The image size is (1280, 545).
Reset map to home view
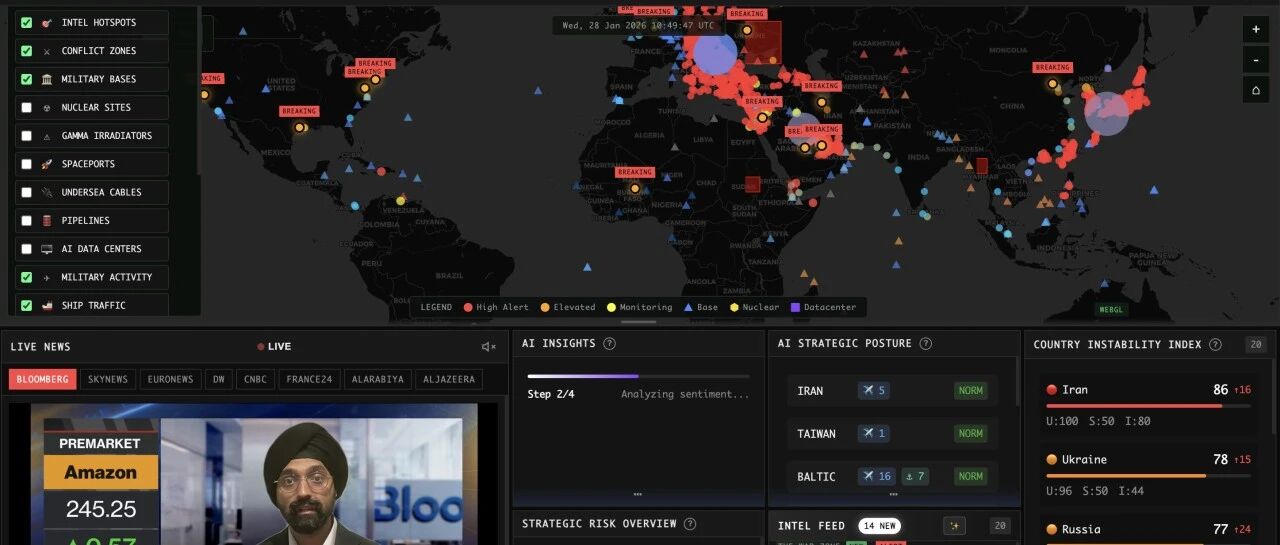point(1256,89)
